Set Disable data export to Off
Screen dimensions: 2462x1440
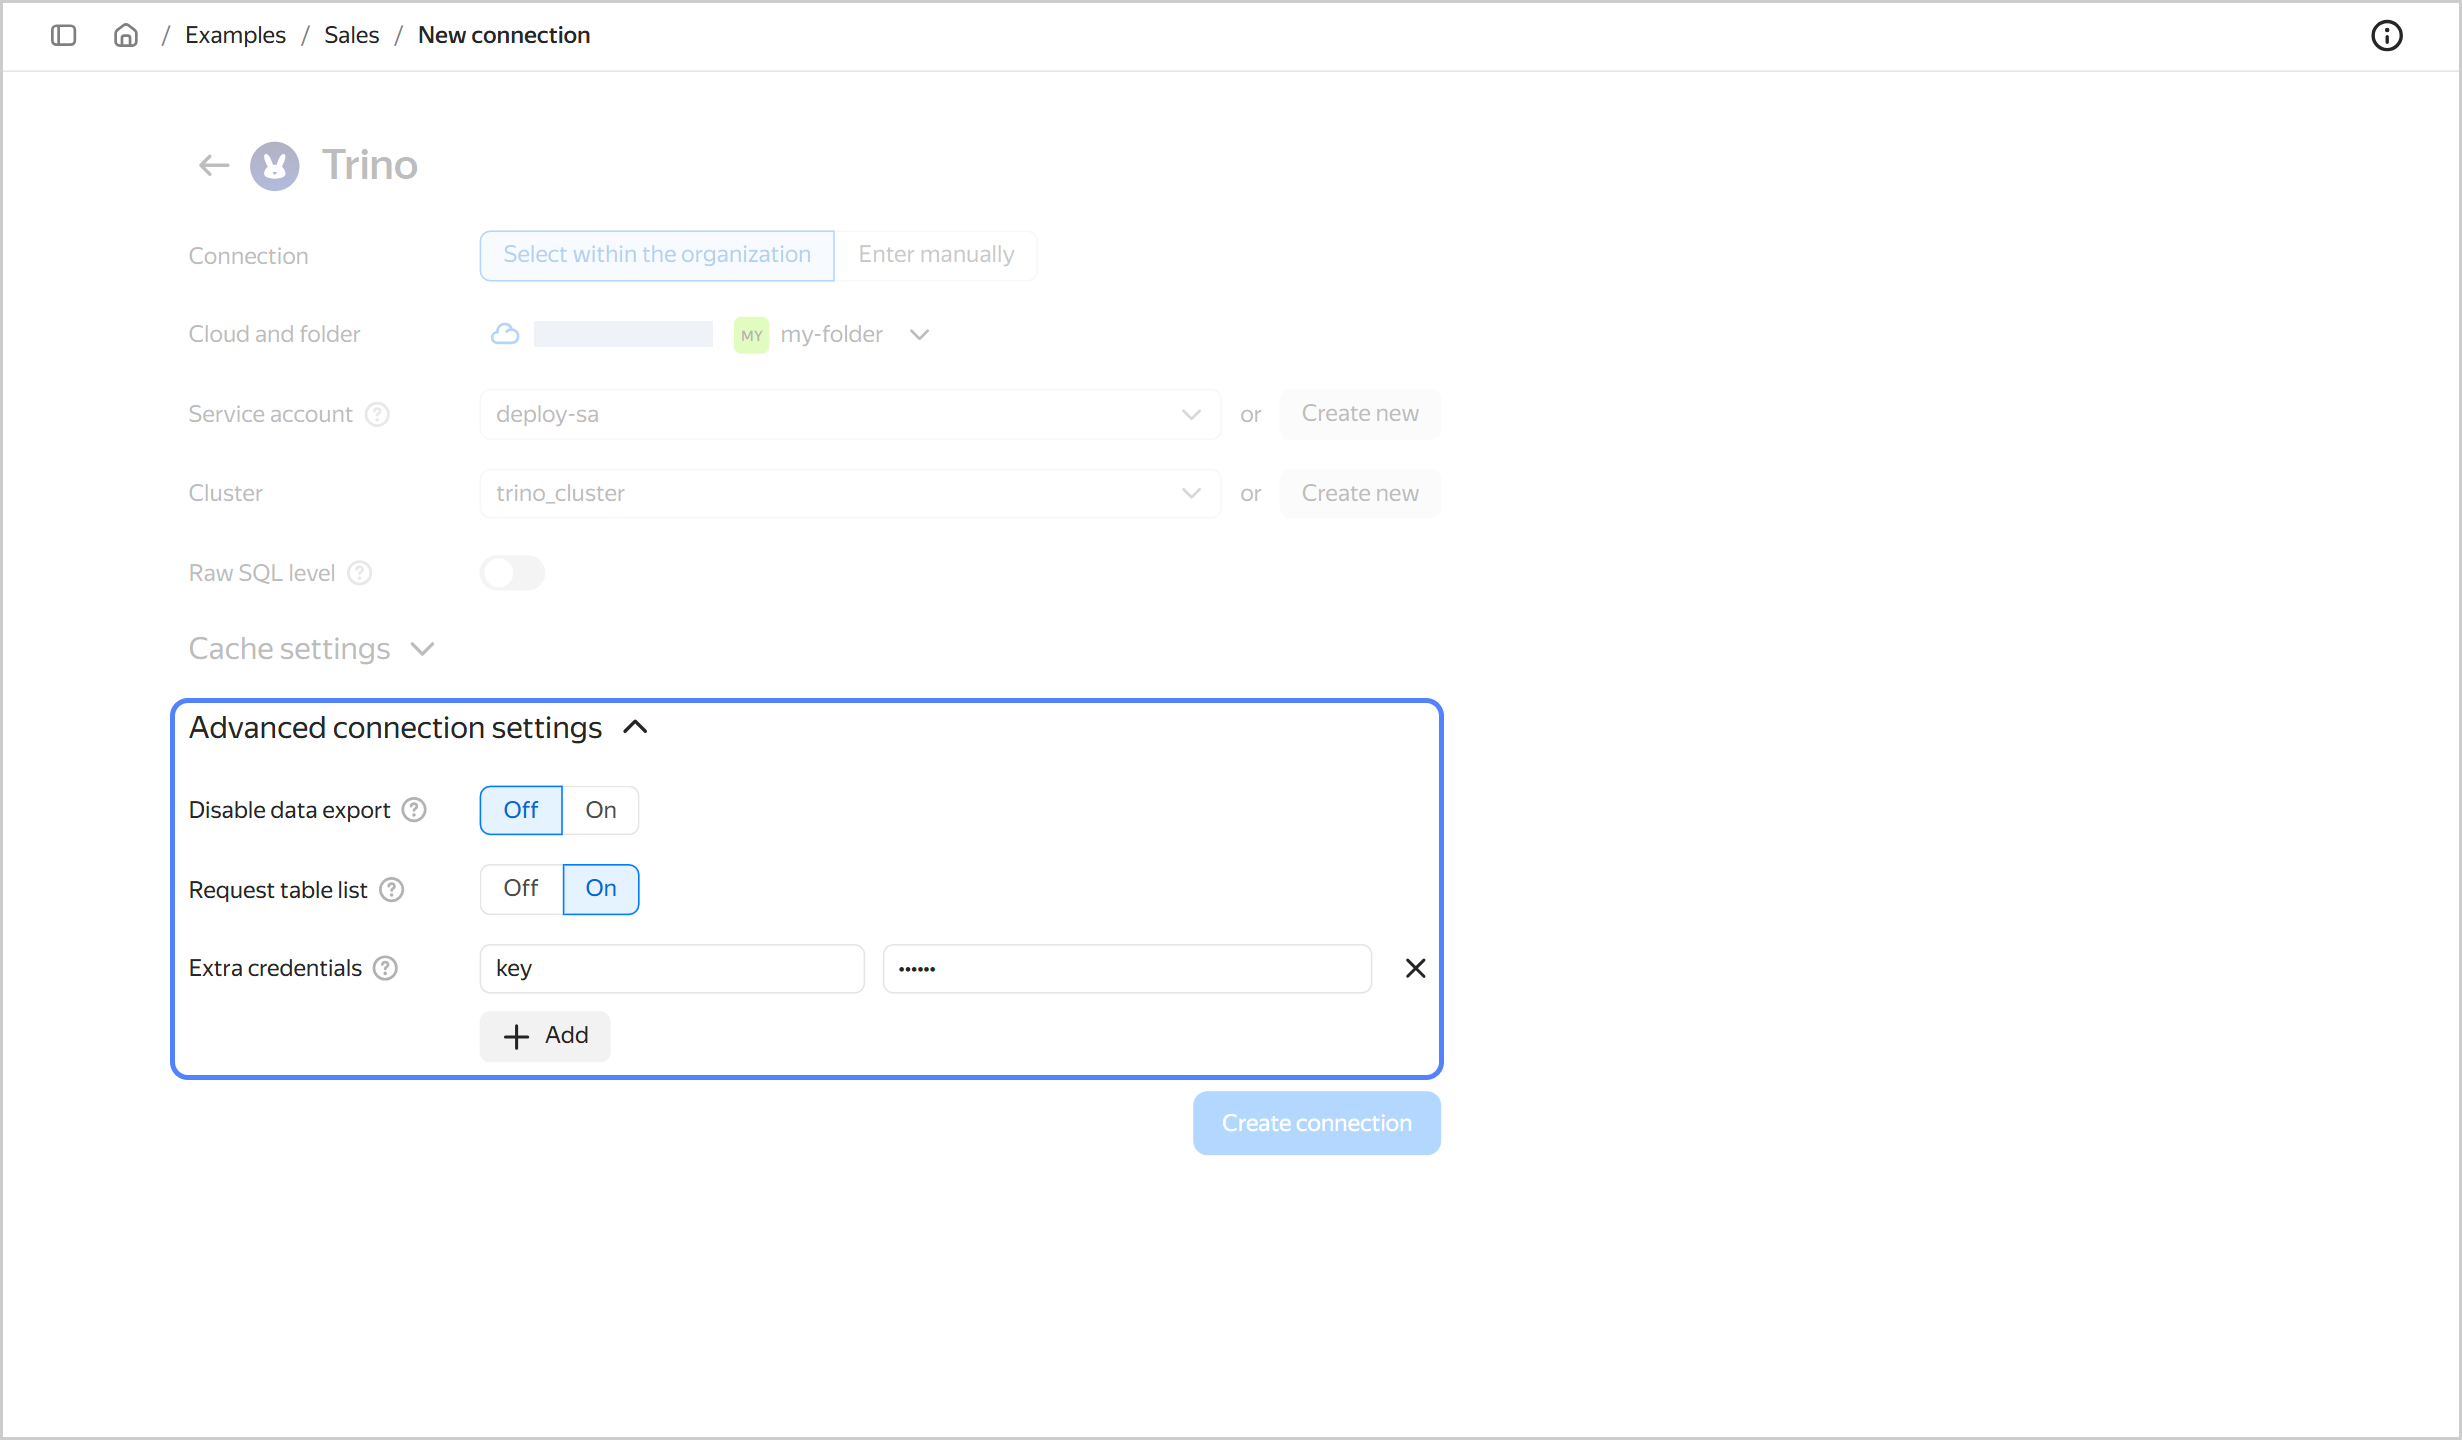[x=521, y=810]
